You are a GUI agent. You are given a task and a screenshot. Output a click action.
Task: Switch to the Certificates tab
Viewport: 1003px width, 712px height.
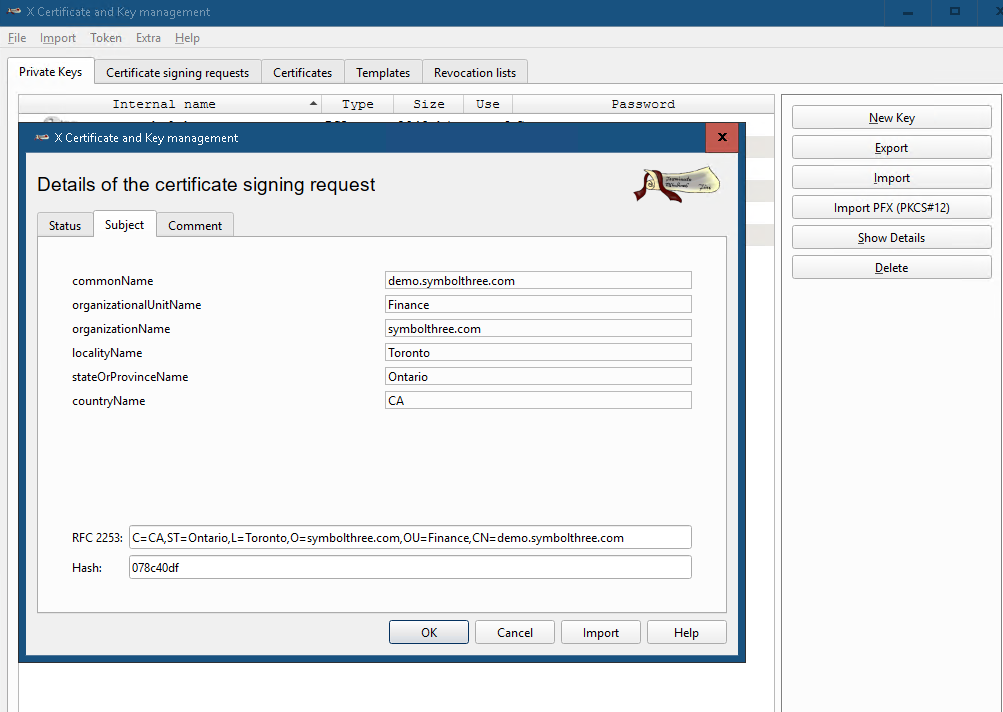[x=302, y=71]
